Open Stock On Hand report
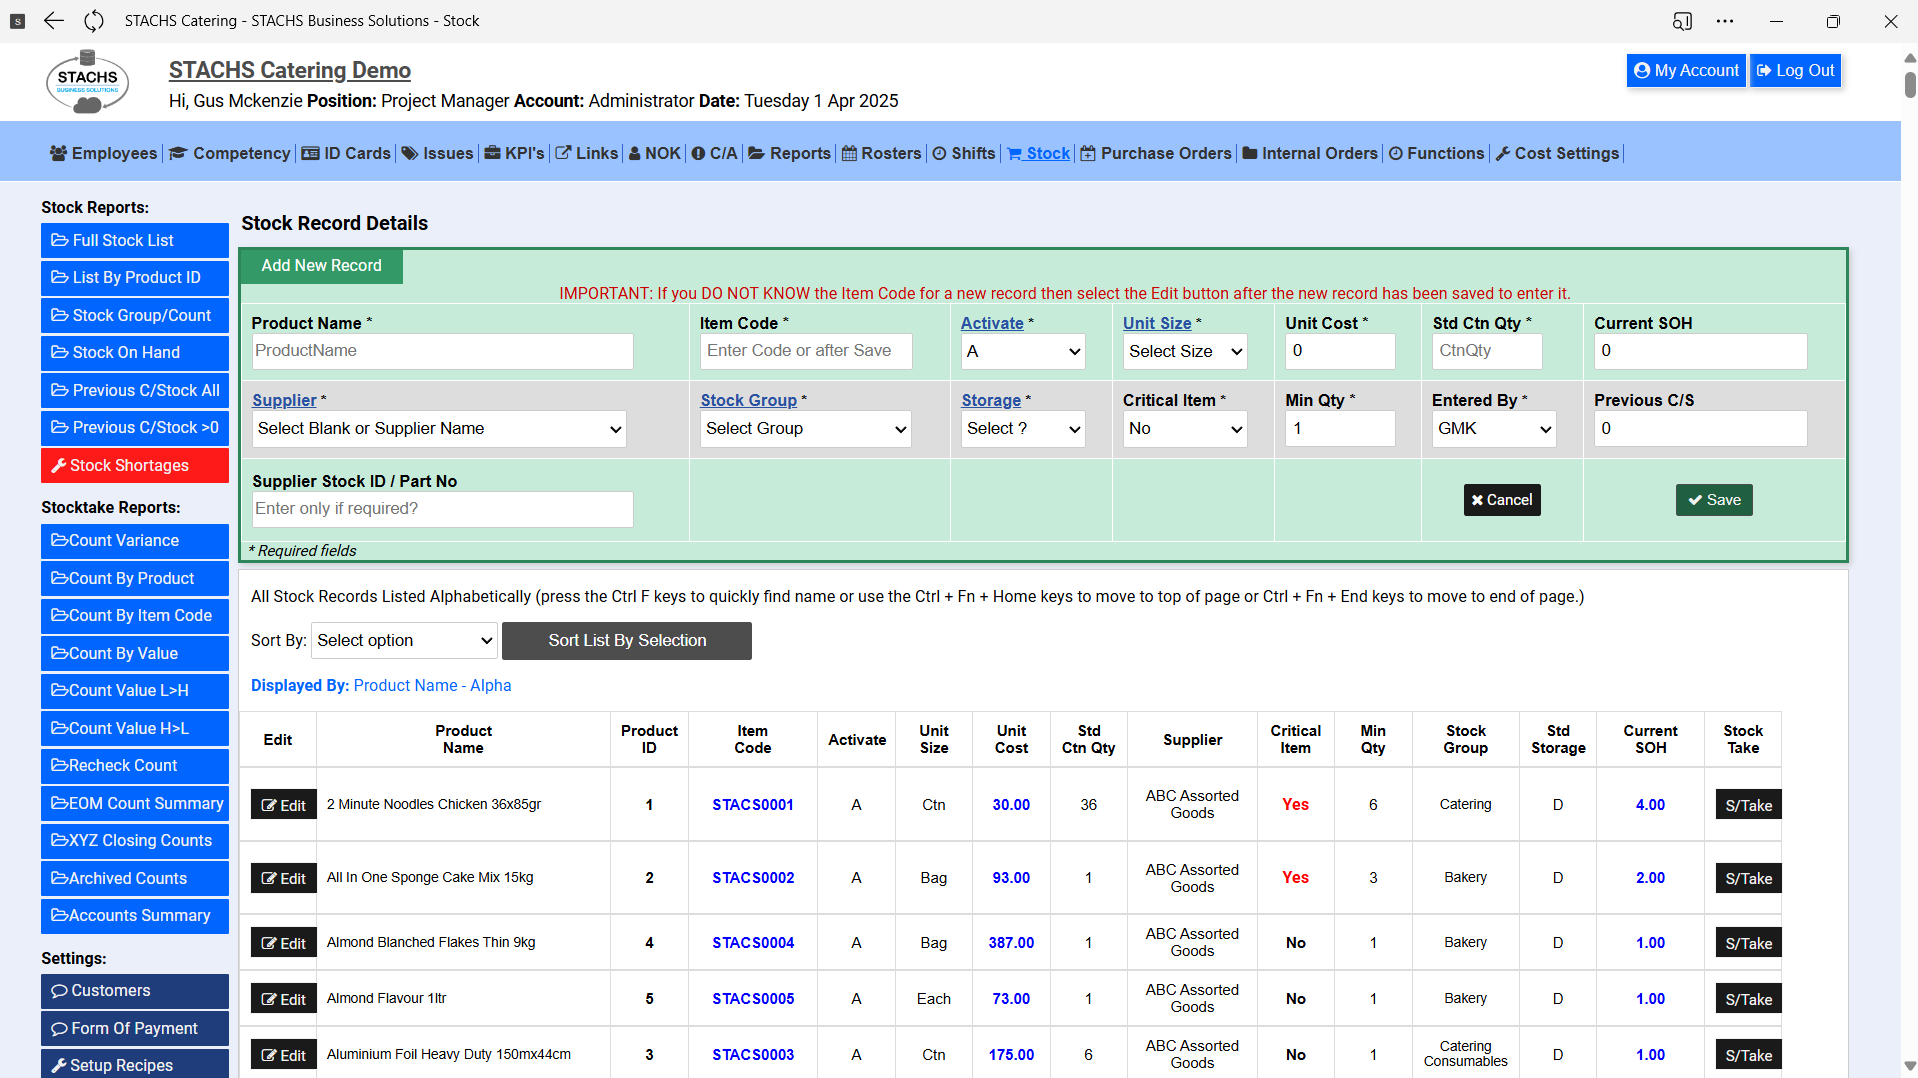 tap(135, 353)
